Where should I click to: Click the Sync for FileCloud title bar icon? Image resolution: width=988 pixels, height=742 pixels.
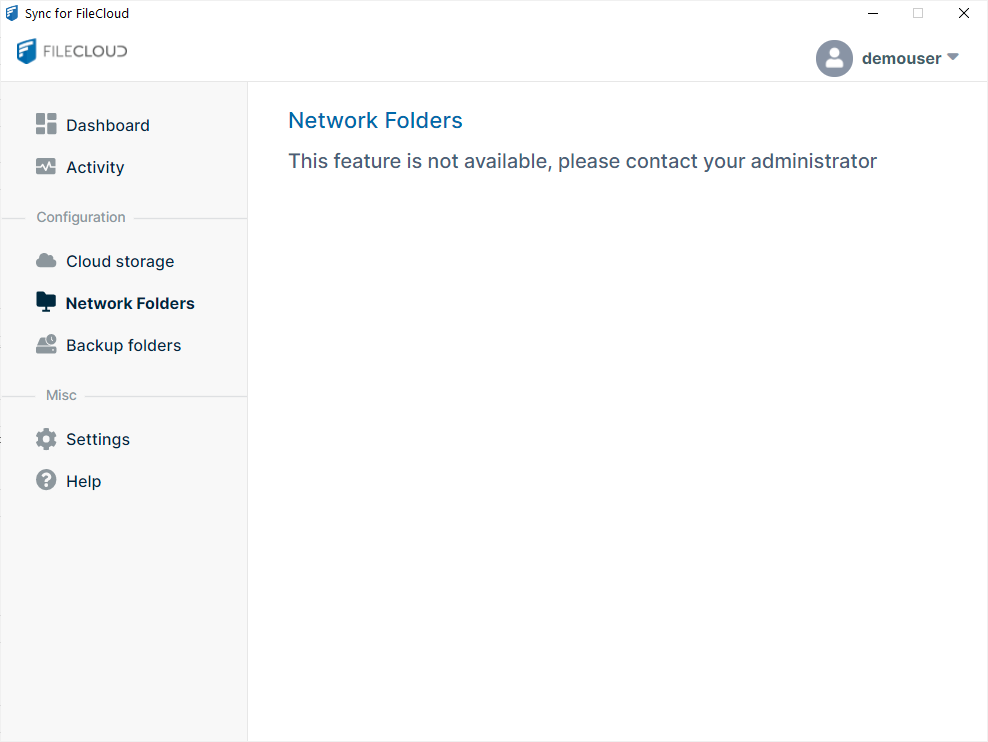pos(12,13)
